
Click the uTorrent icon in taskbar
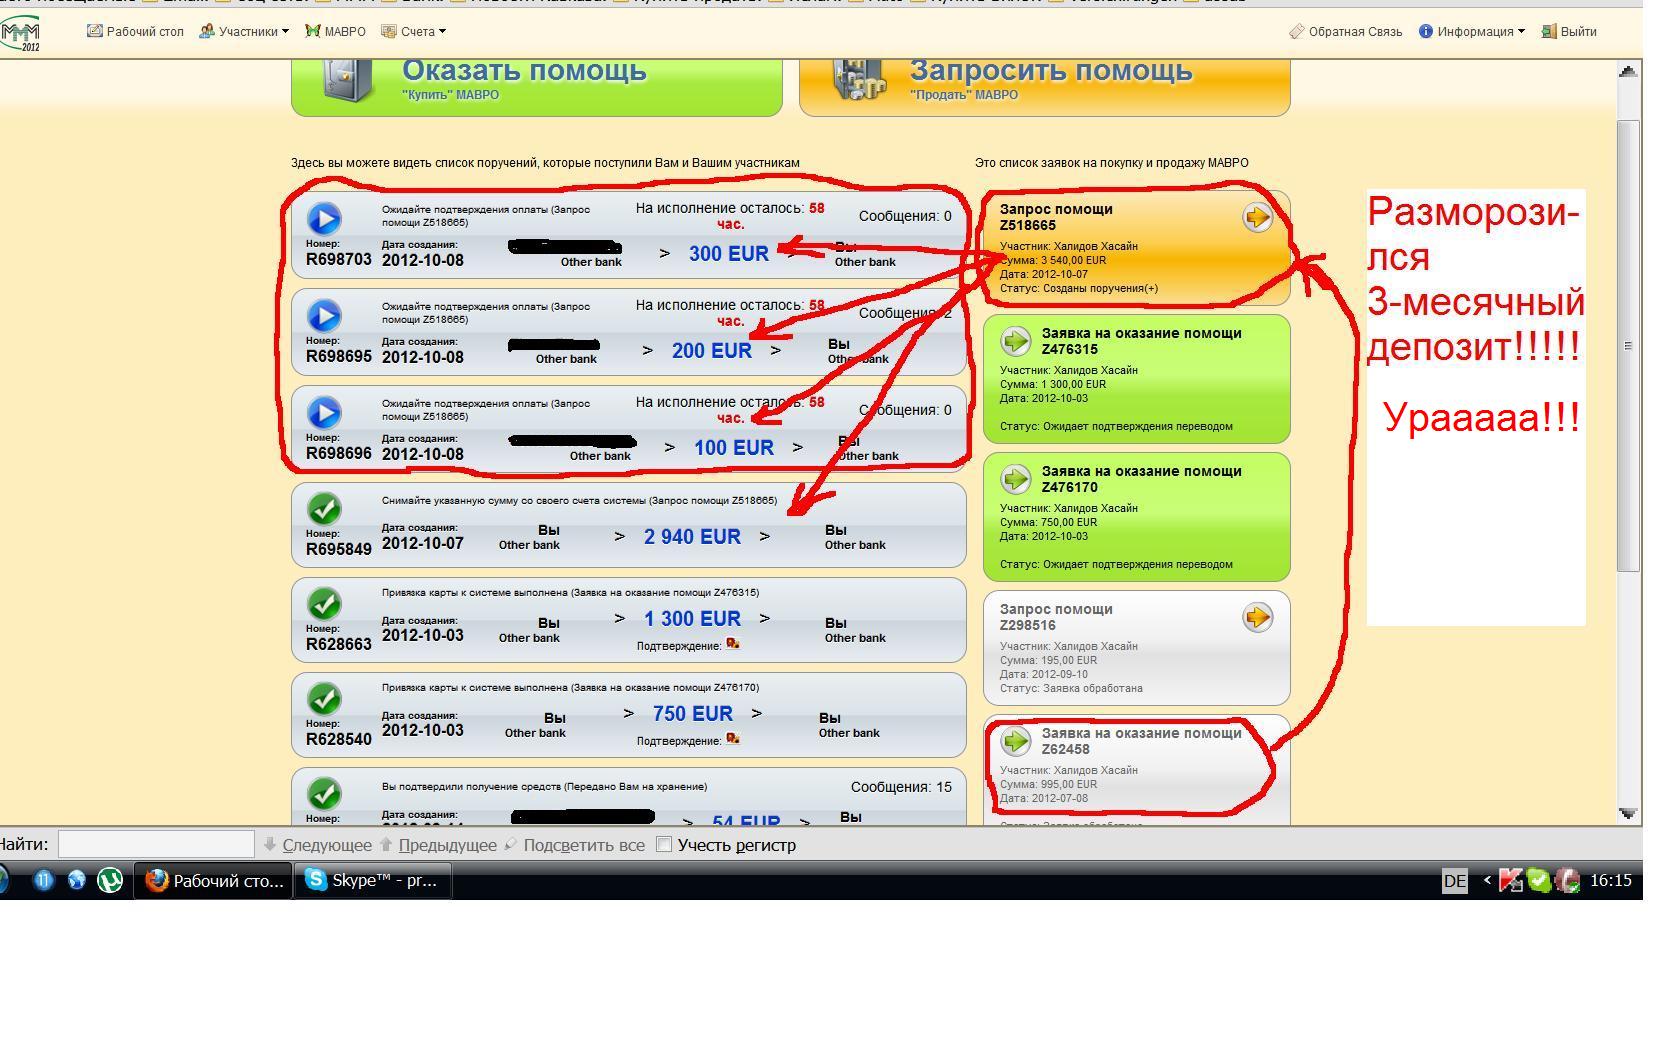(x=110, y=880)
